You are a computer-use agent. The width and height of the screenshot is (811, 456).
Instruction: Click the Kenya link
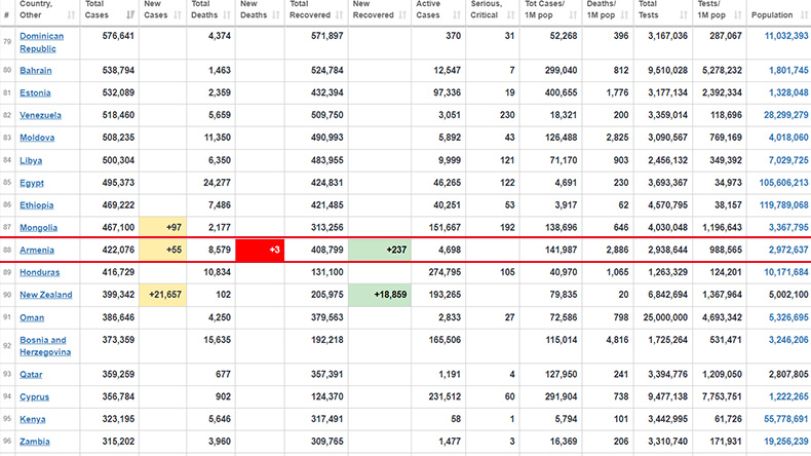point(32,419)
